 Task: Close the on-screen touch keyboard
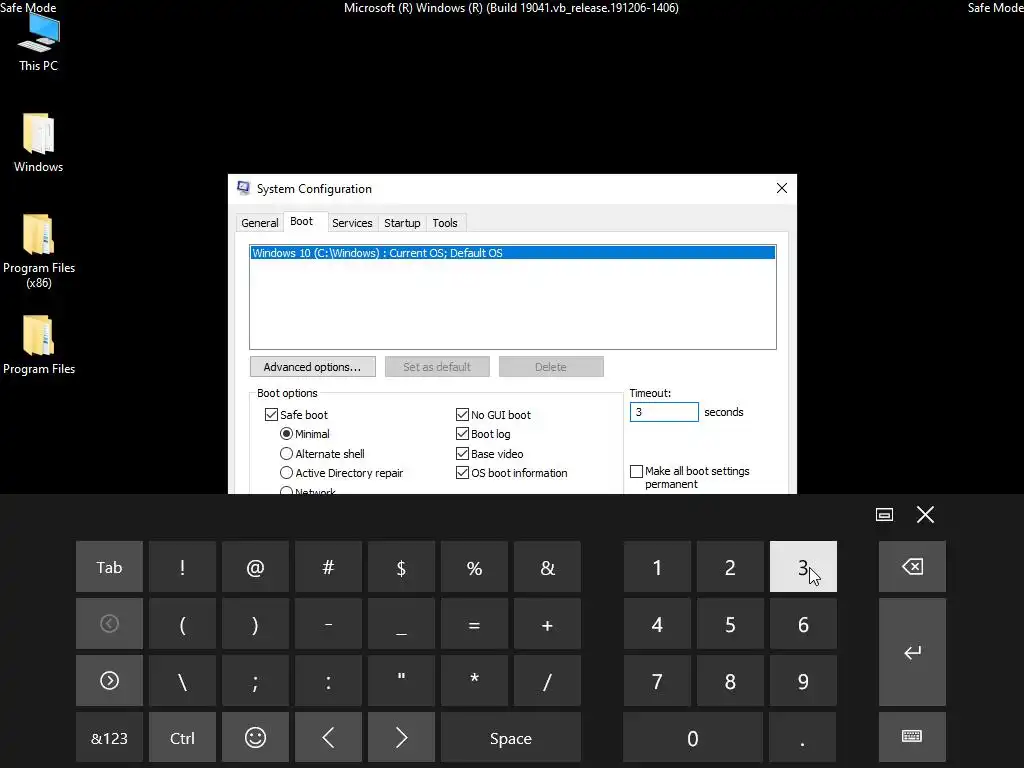[925, 515]
